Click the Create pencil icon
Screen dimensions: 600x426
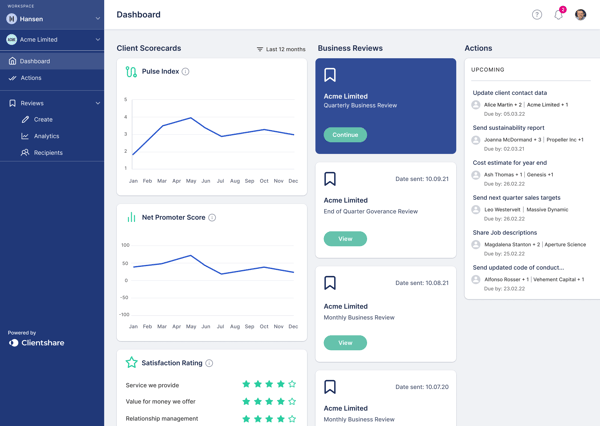pos(25,119)
